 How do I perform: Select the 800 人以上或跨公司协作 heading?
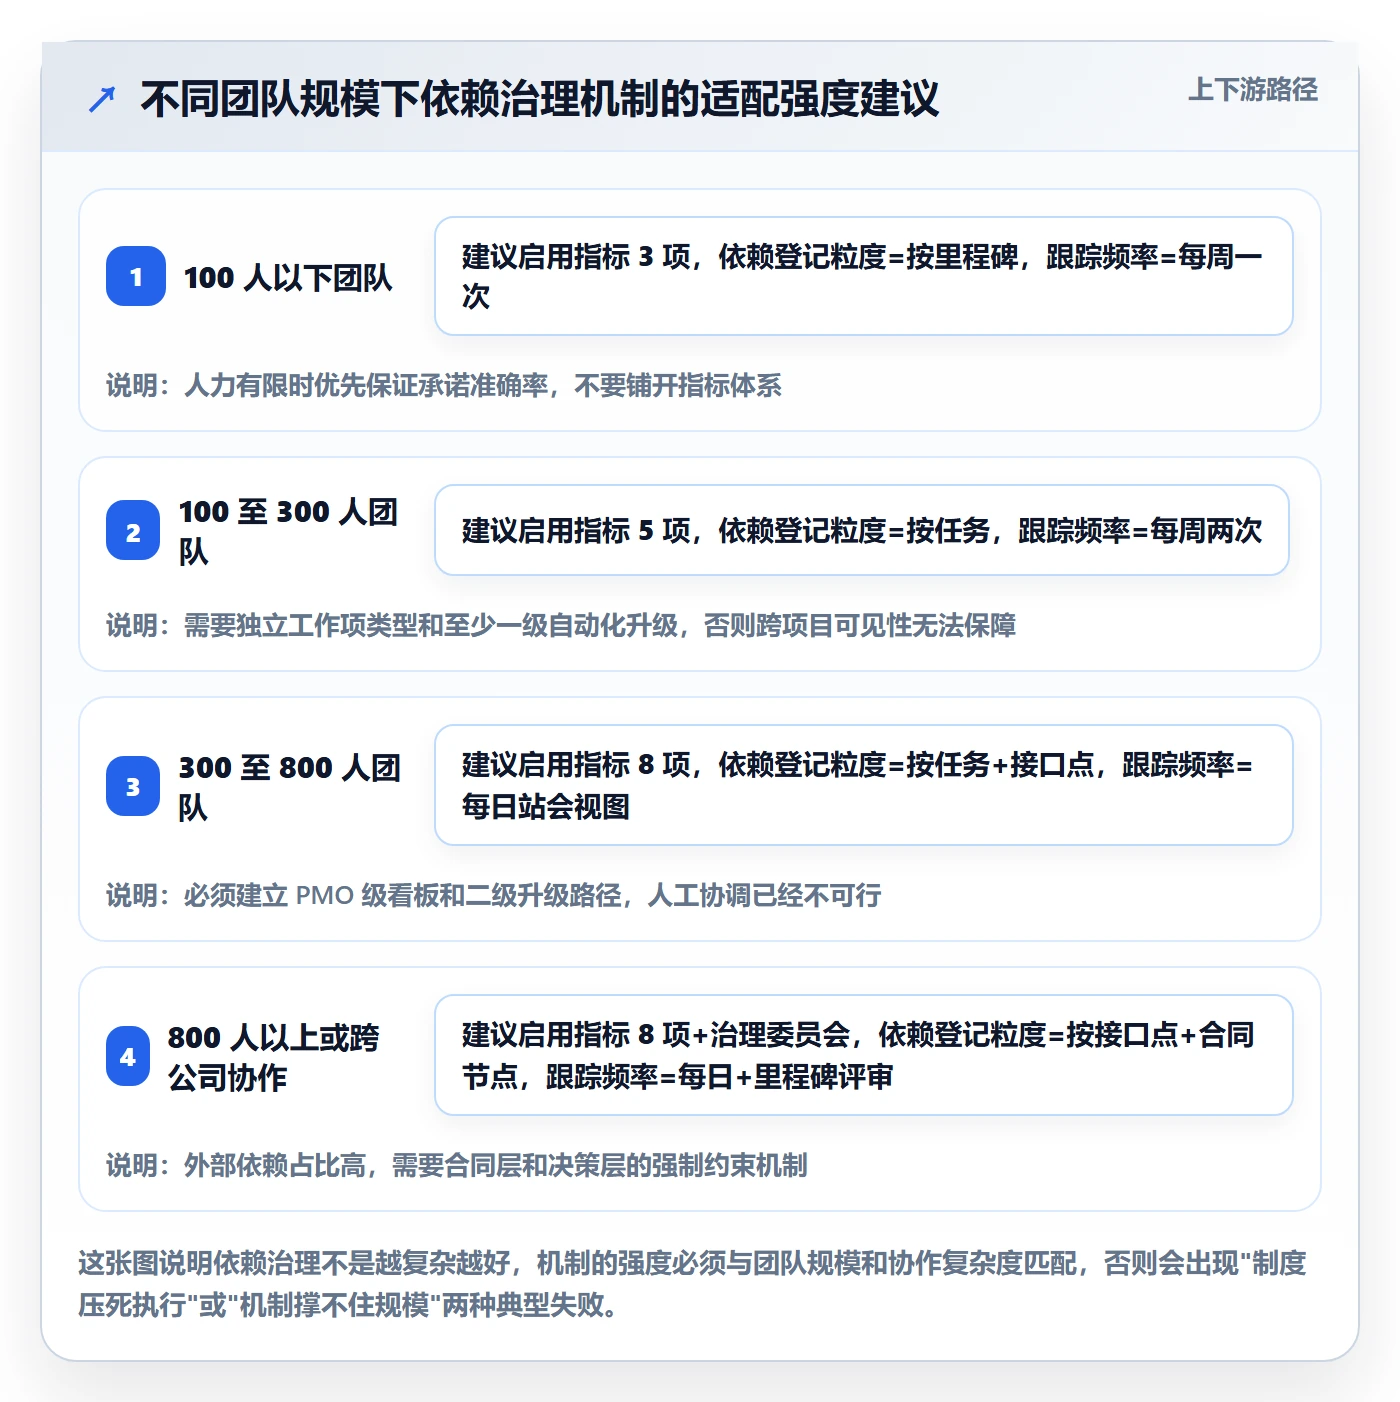coord(274,1057)
